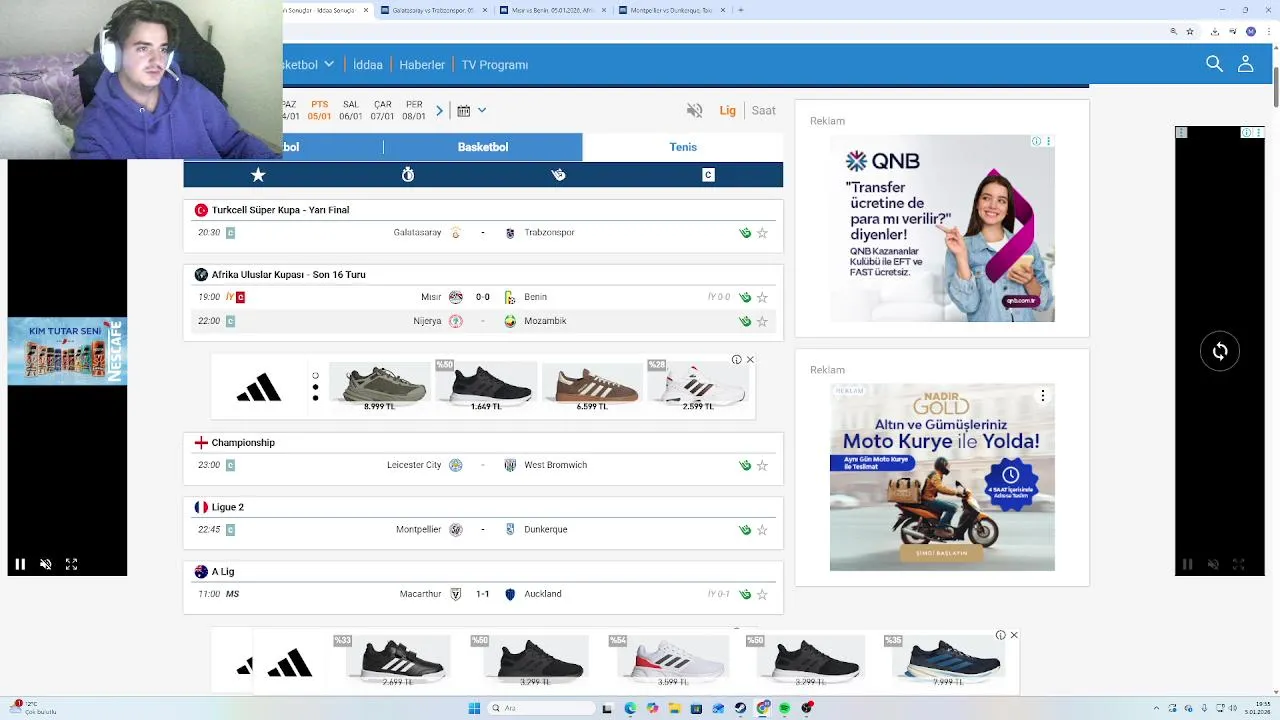Open the site search magnifier icon
This screenshot has width=1280, height=720.
1214,64
